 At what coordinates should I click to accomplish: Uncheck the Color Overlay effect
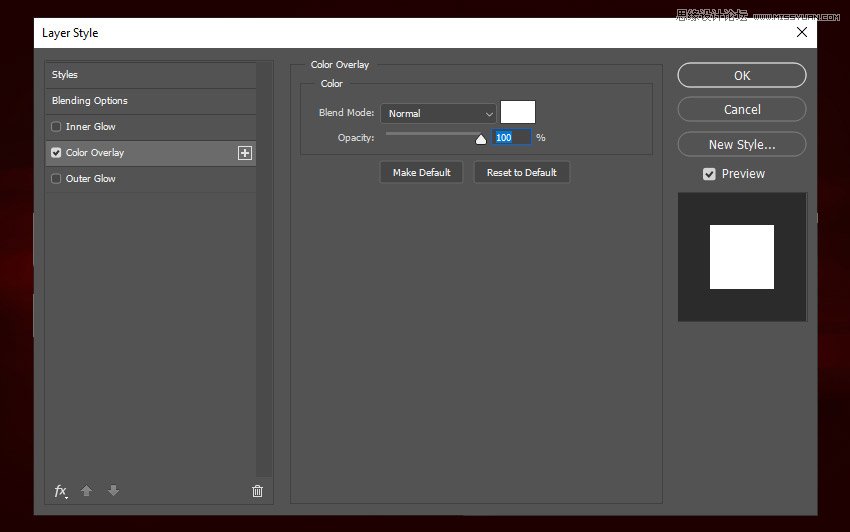tap(56, 153)
